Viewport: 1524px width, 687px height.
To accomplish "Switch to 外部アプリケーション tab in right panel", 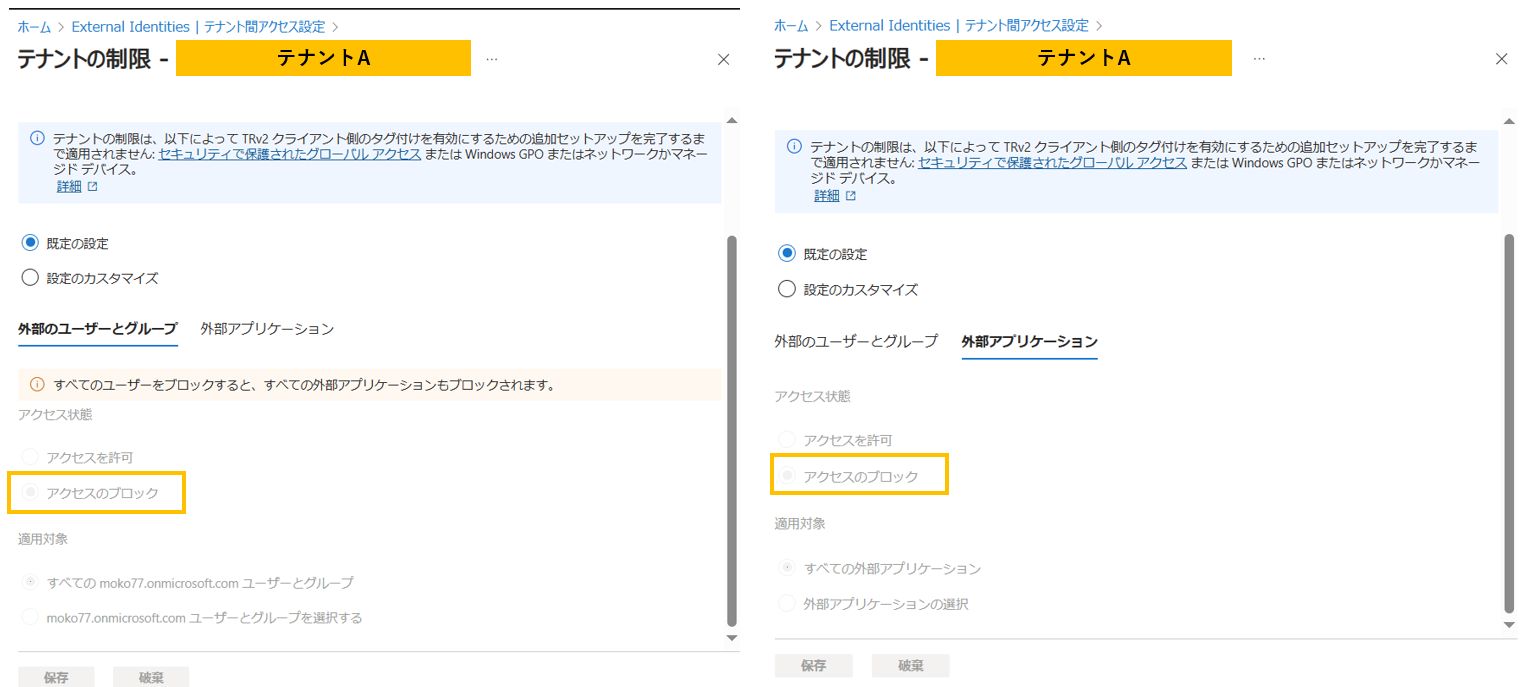I will (x=1030, y=342).
